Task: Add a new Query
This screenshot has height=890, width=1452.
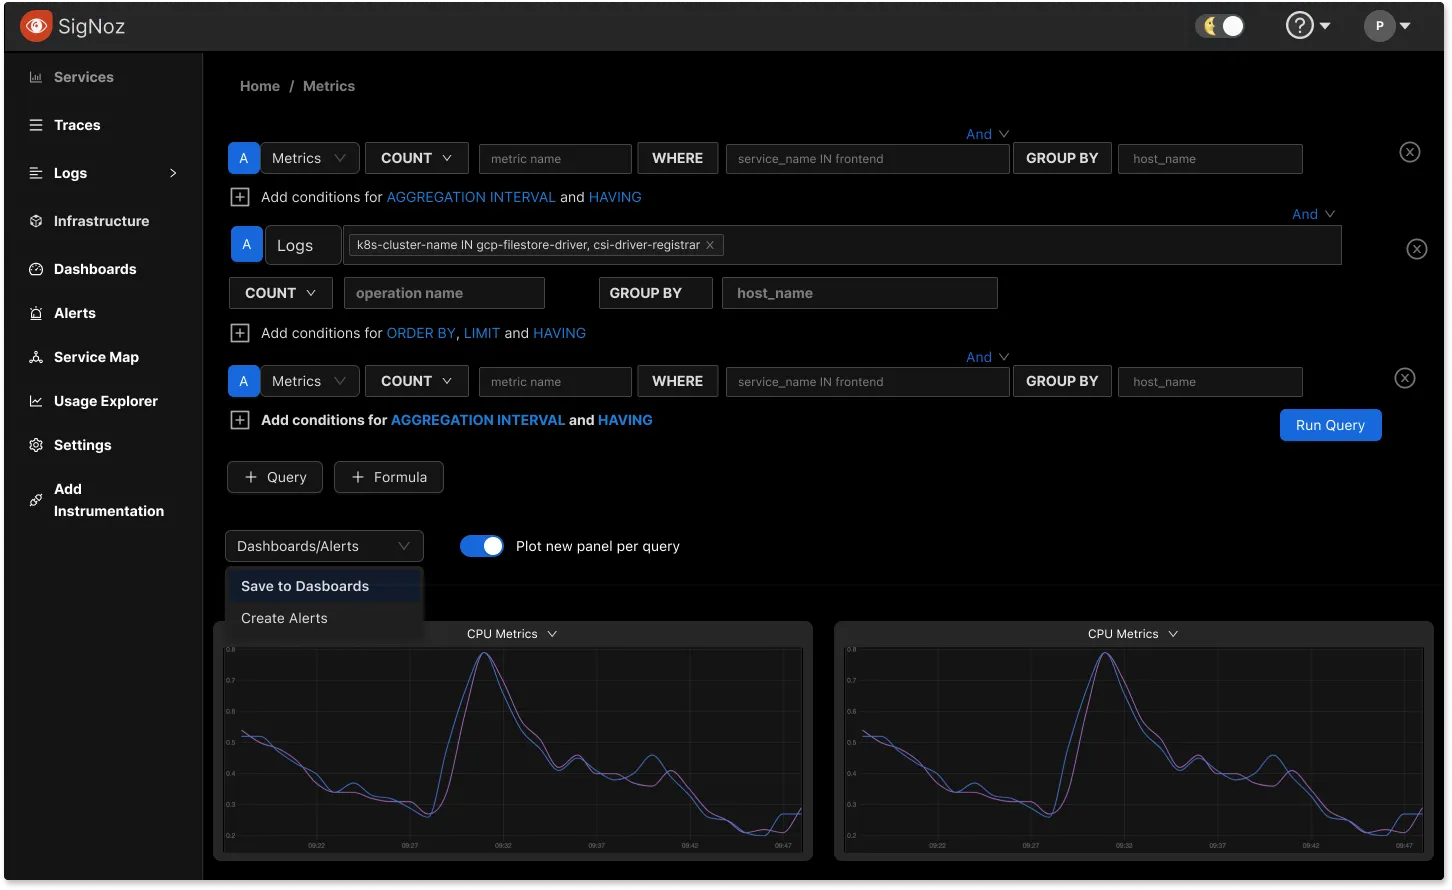Action: point(275,477)
